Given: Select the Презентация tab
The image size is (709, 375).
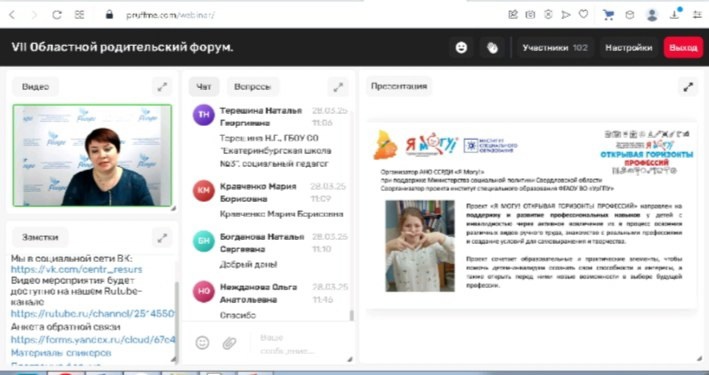Looking at the screenshot, I should 398,86.
